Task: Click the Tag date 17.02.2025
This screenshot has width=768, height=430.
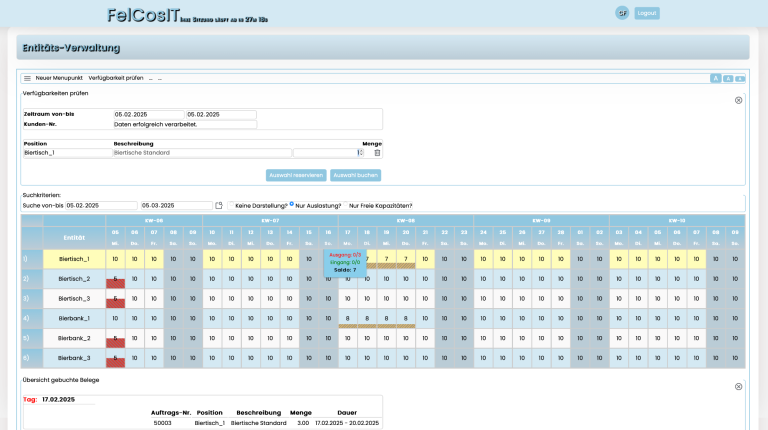Action: pos(58,400)
